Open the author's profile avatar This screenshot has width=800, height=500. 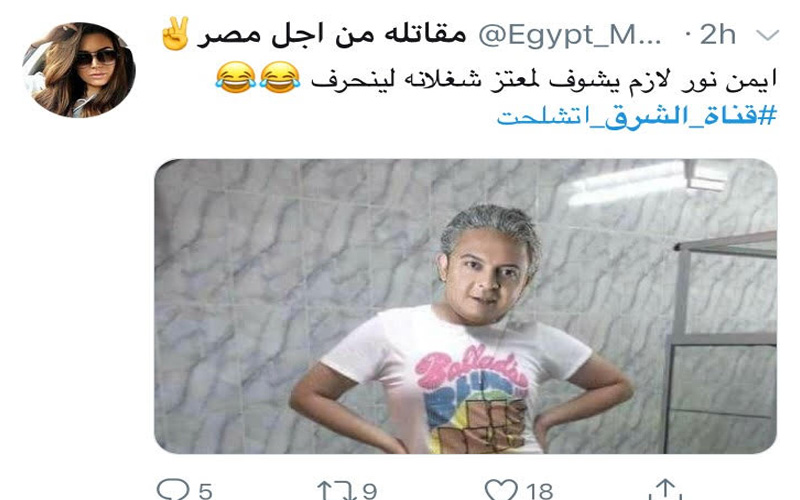click(79, 70)
